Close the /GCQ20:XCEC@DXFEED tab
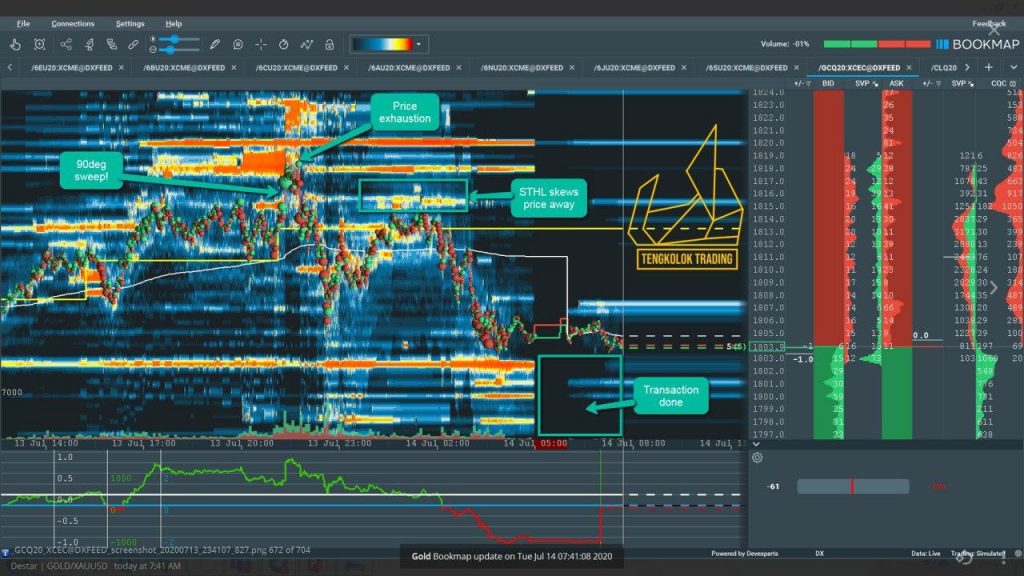 click(909, 68)
